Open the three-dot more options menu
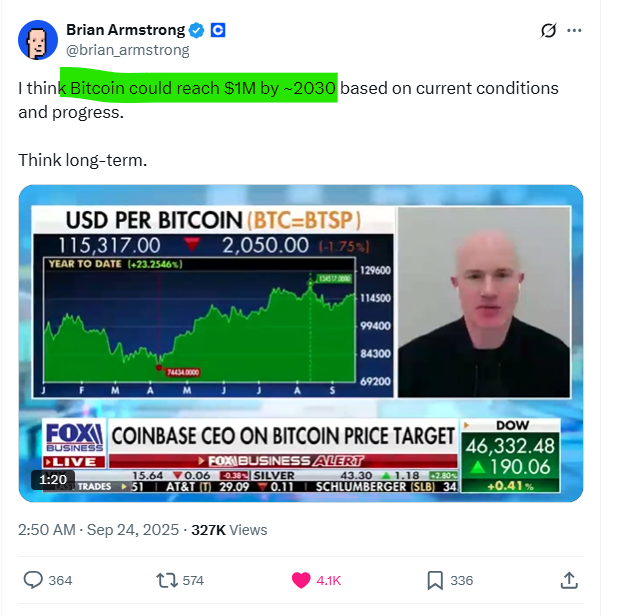Screen dimensions: 624x616 click(x=574, y=31)
